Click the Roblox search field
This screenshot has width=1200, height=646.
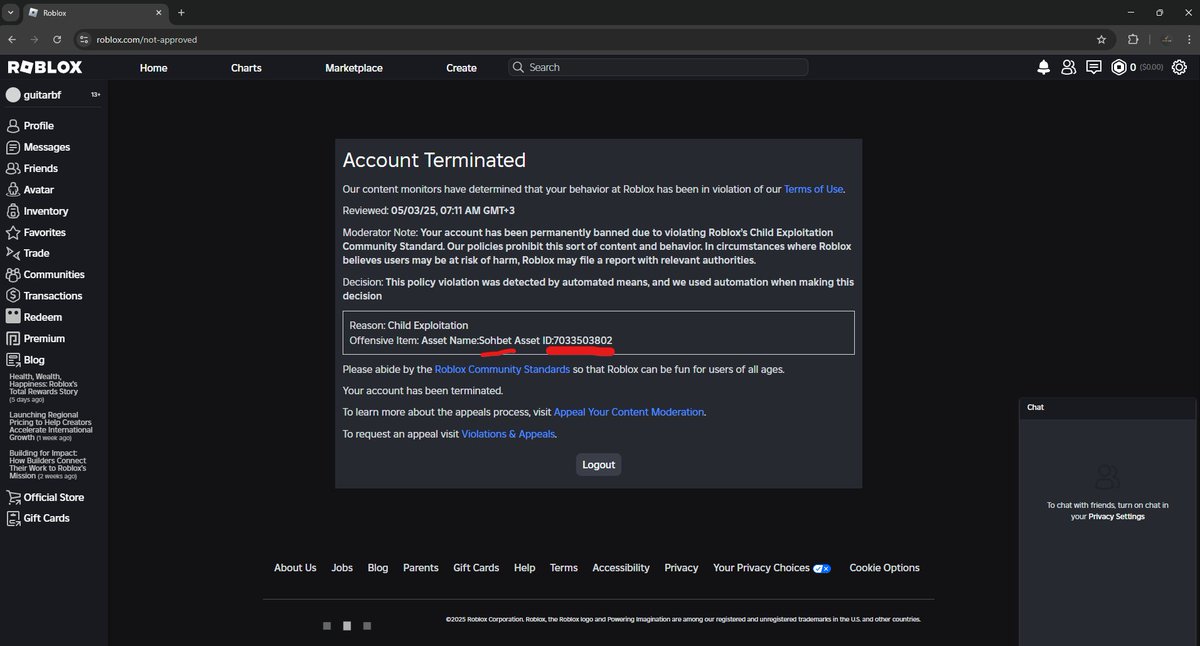pyautogui.click(x=657, y=67)
